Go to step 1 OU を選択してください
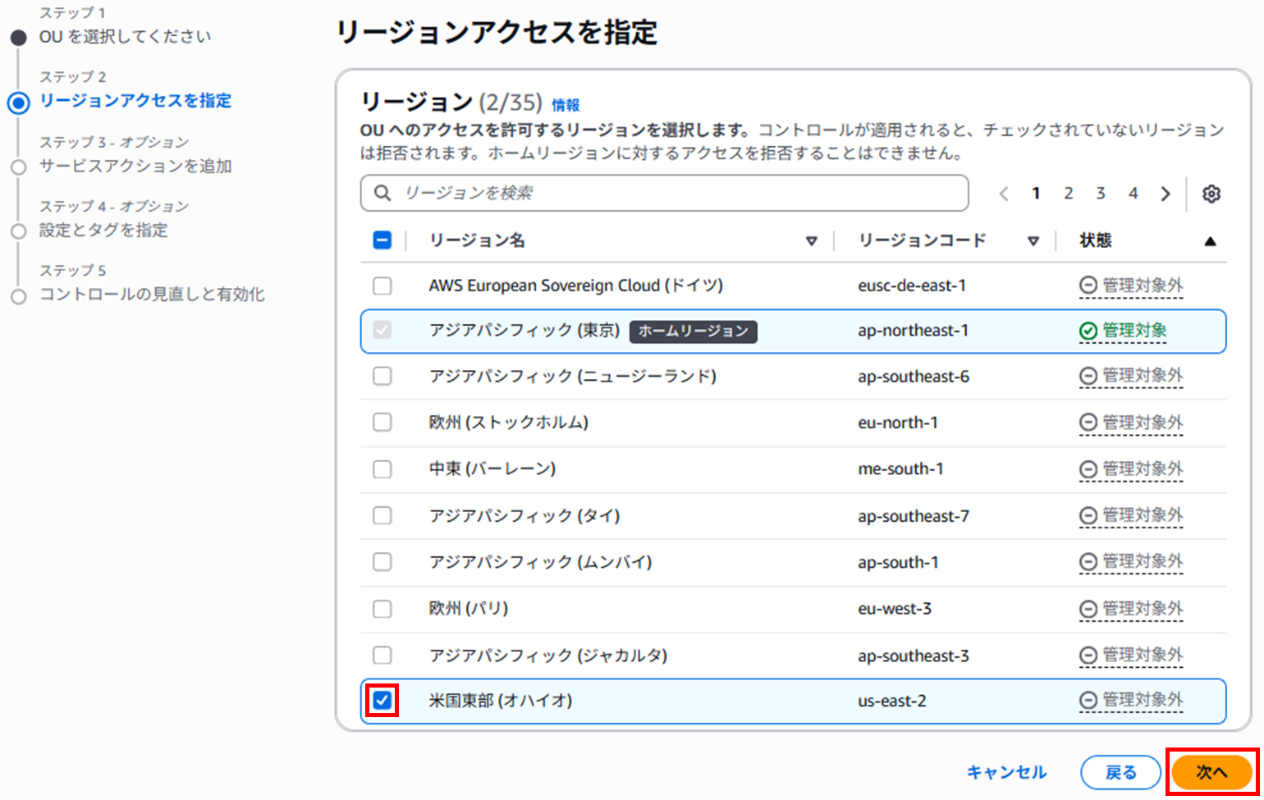 pos(125,37)
